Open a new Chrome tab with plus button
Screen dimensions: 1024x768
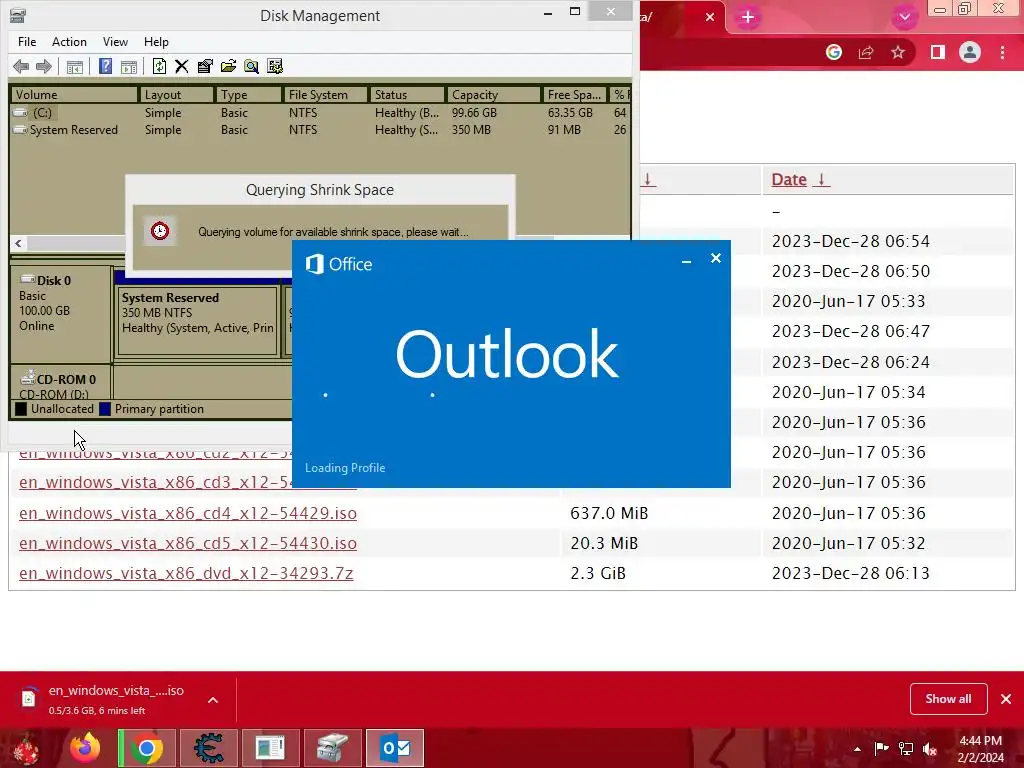748,17
